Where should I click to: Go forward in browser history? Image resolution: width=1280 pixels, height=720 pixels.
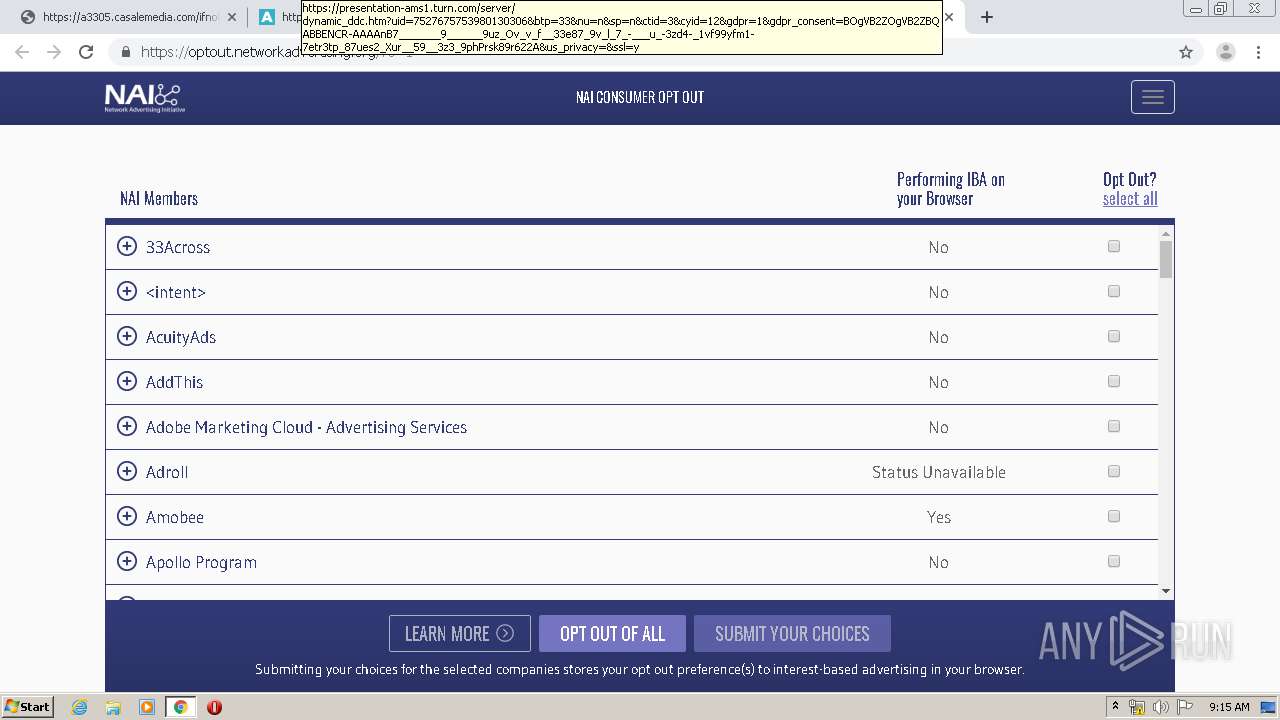click(x=54, y=52)
